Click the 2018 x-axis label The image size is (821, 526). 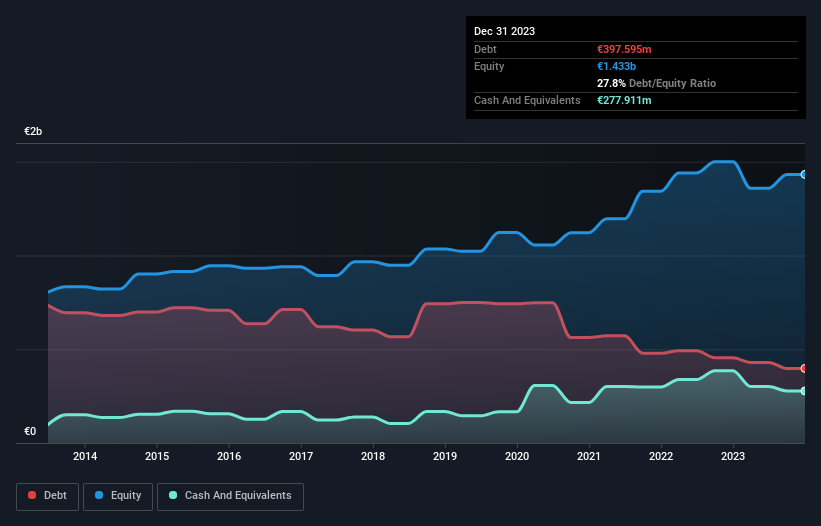(x=373, y=456)
